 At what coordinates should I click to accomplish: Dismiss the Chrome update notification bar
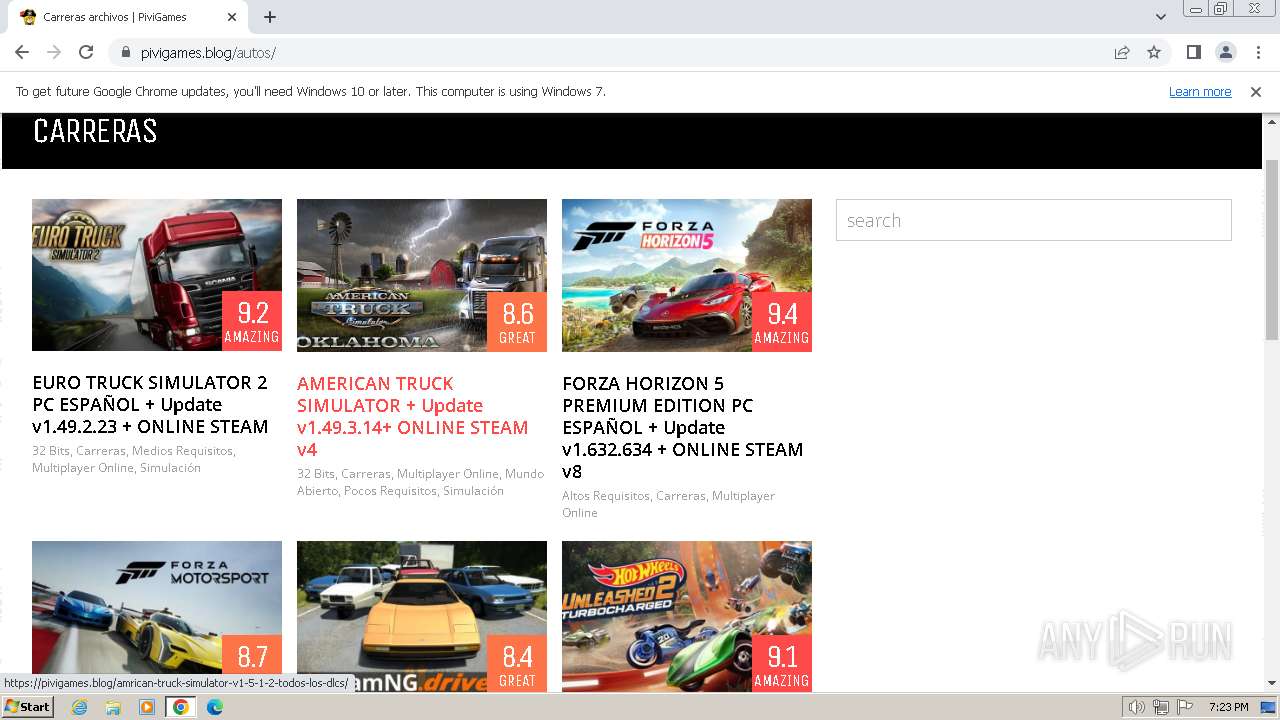pos(1256,91)
